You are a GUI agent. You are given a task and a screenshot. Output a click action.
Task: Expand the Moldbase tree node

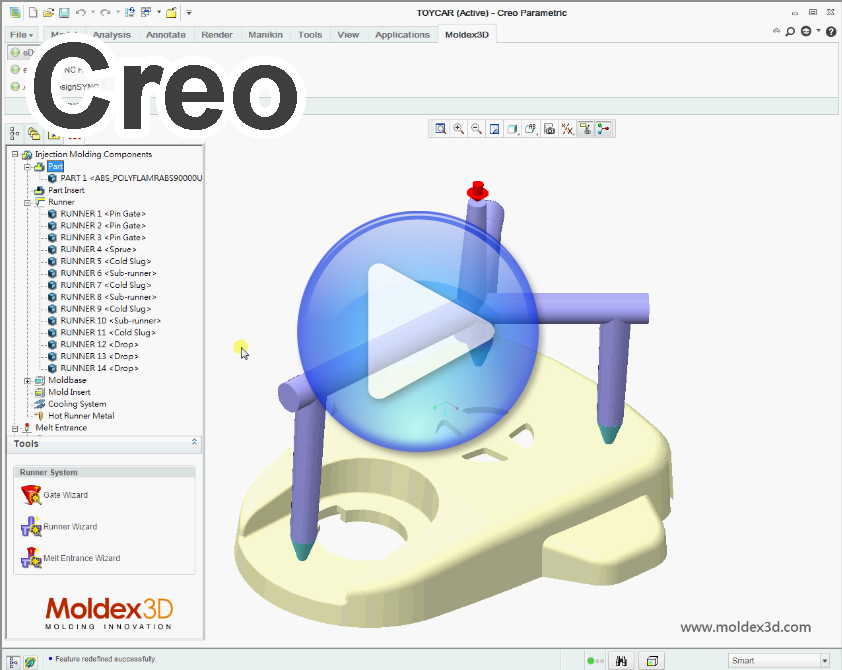click(x=28, y=380)
